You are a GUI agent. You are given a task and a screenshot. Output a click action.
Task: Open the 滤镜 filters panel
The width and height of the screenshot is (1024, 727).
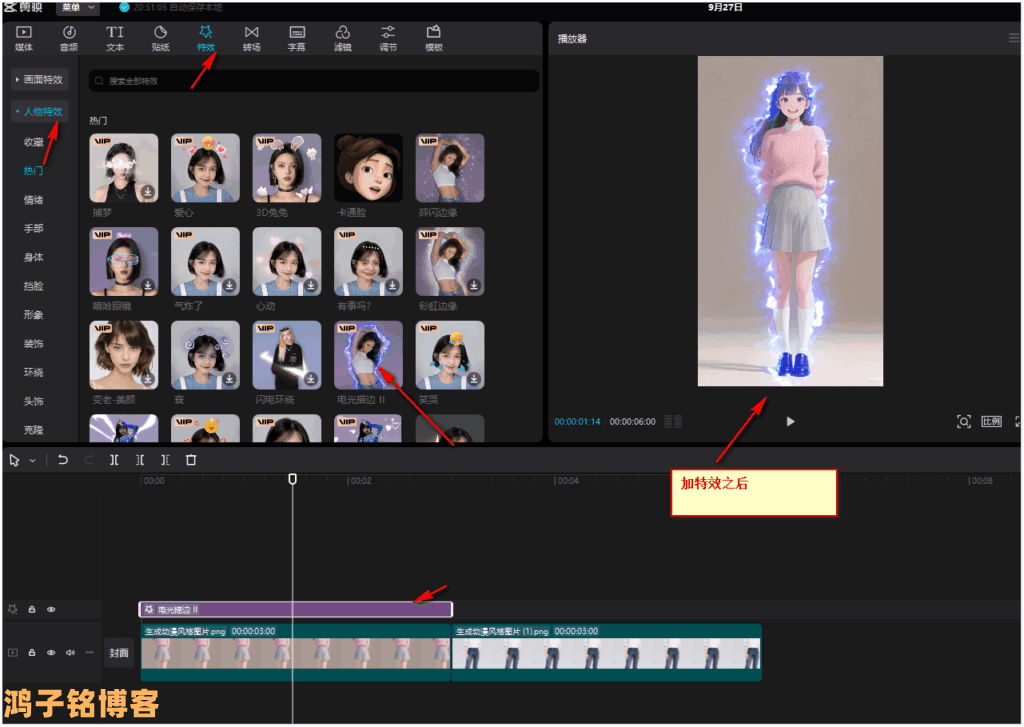[342, 39]
